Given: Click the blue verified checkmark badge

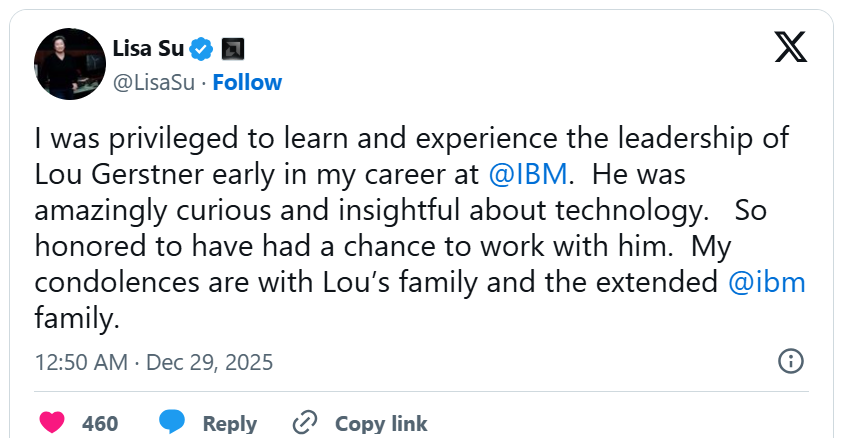Looking at the screenshot, I should point(202,48).
